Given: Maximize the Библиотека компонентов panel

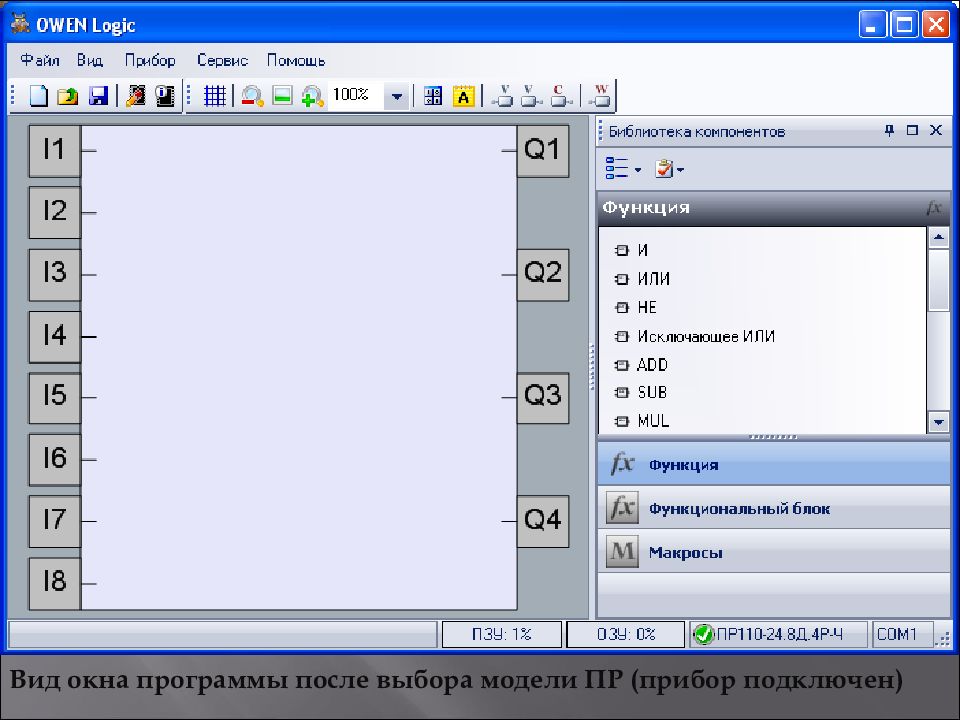Looking at the screenshot, I should click(x=912, y=130).
